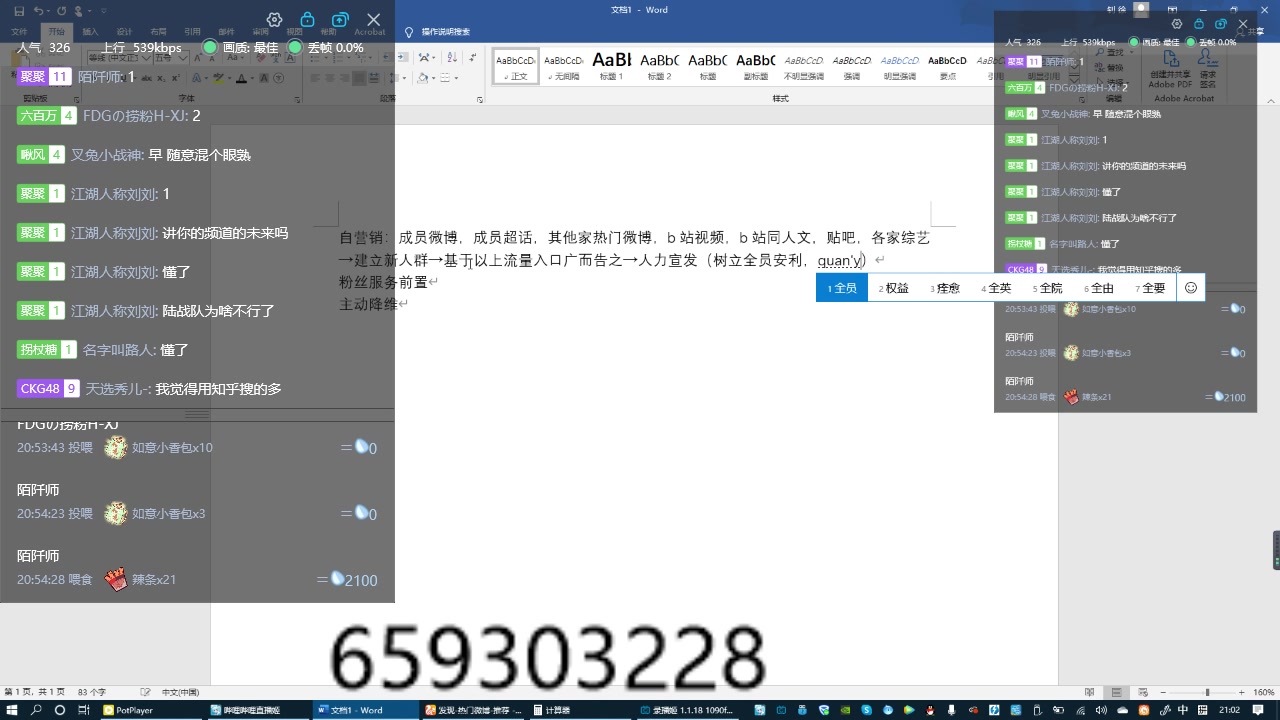Switch to 开始 ribbon tab
The image size is (1280, 720).
point(57,32)
